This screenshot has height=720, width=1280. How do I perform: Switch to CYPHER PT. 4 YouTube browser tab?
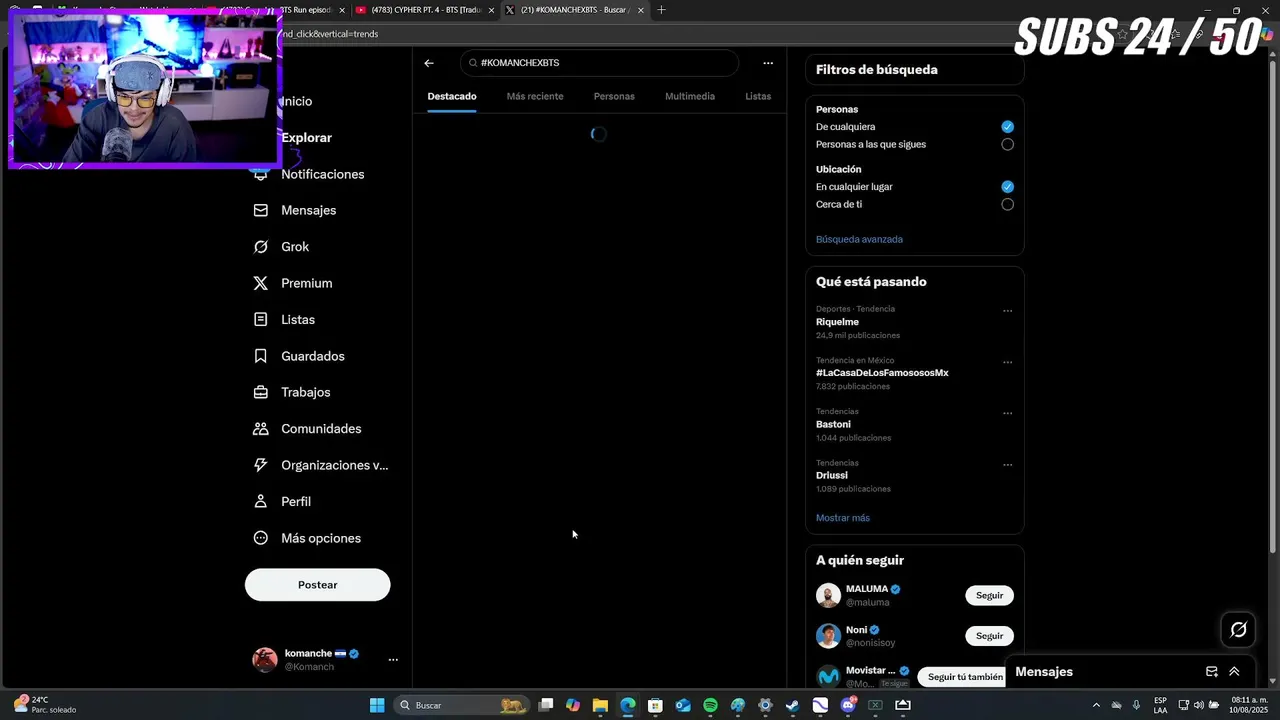coord(426,10)
